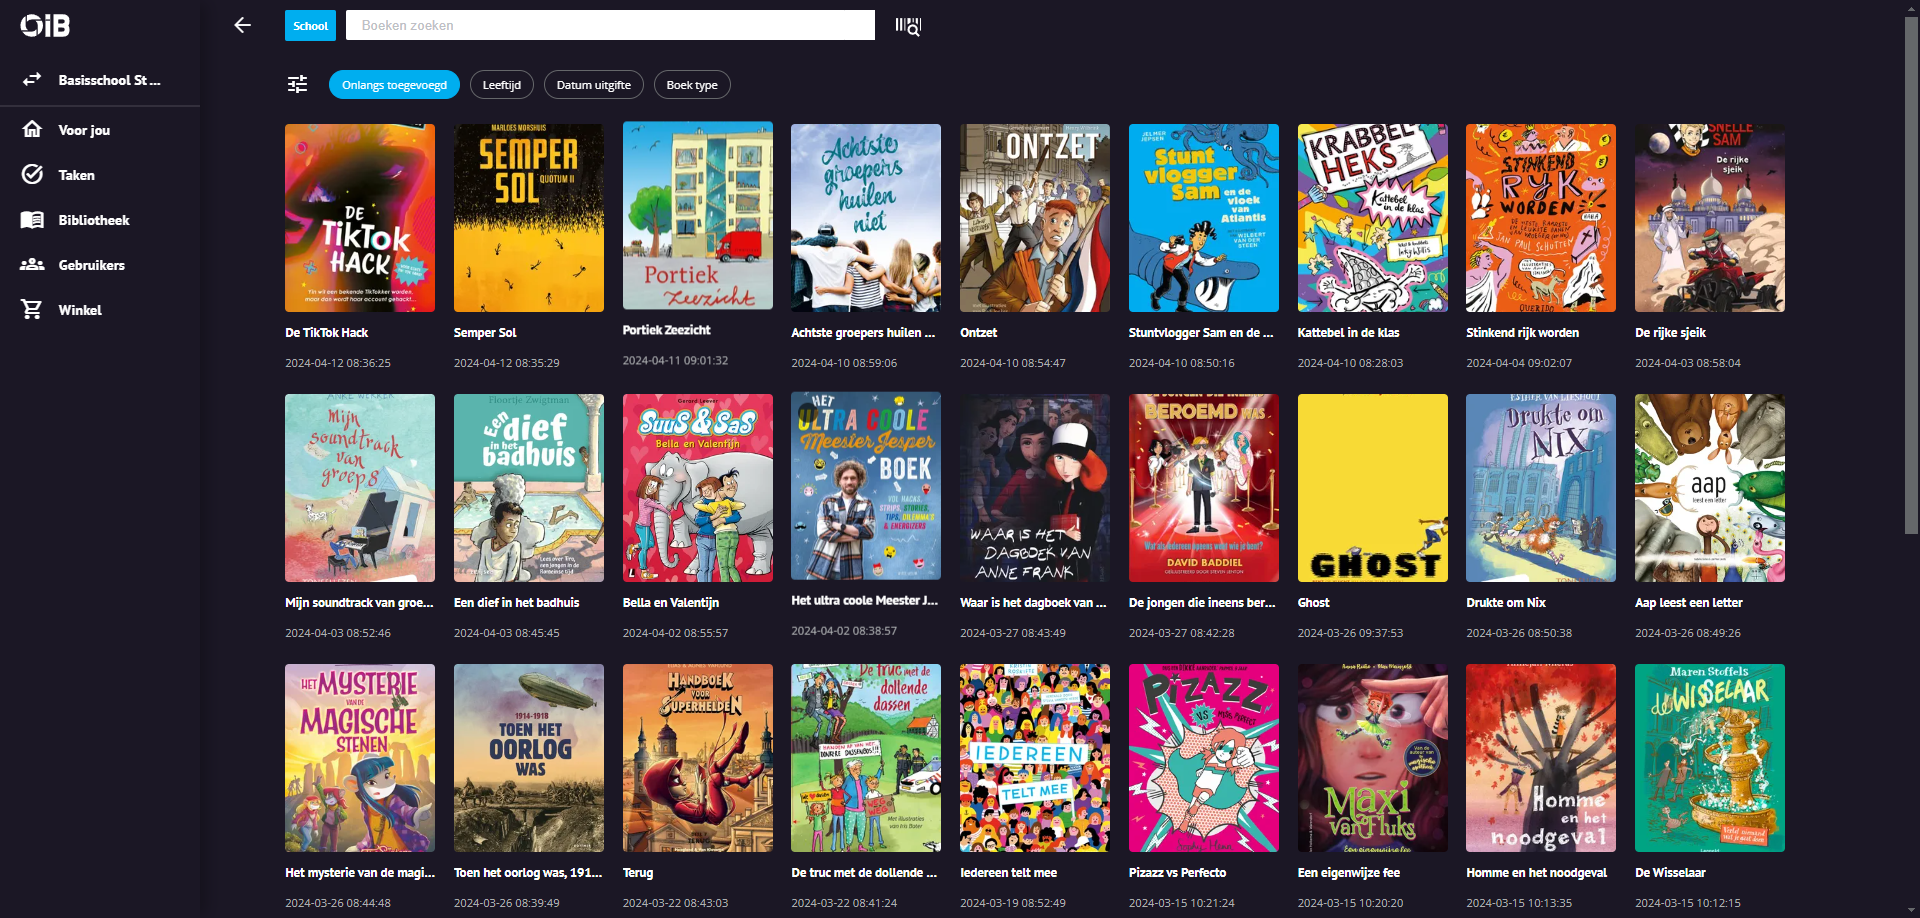Toggle the Onlangs toegevoegd filter chip
Image resolution: width=1920 pixels, height=918 pixels.
(394, 85)
